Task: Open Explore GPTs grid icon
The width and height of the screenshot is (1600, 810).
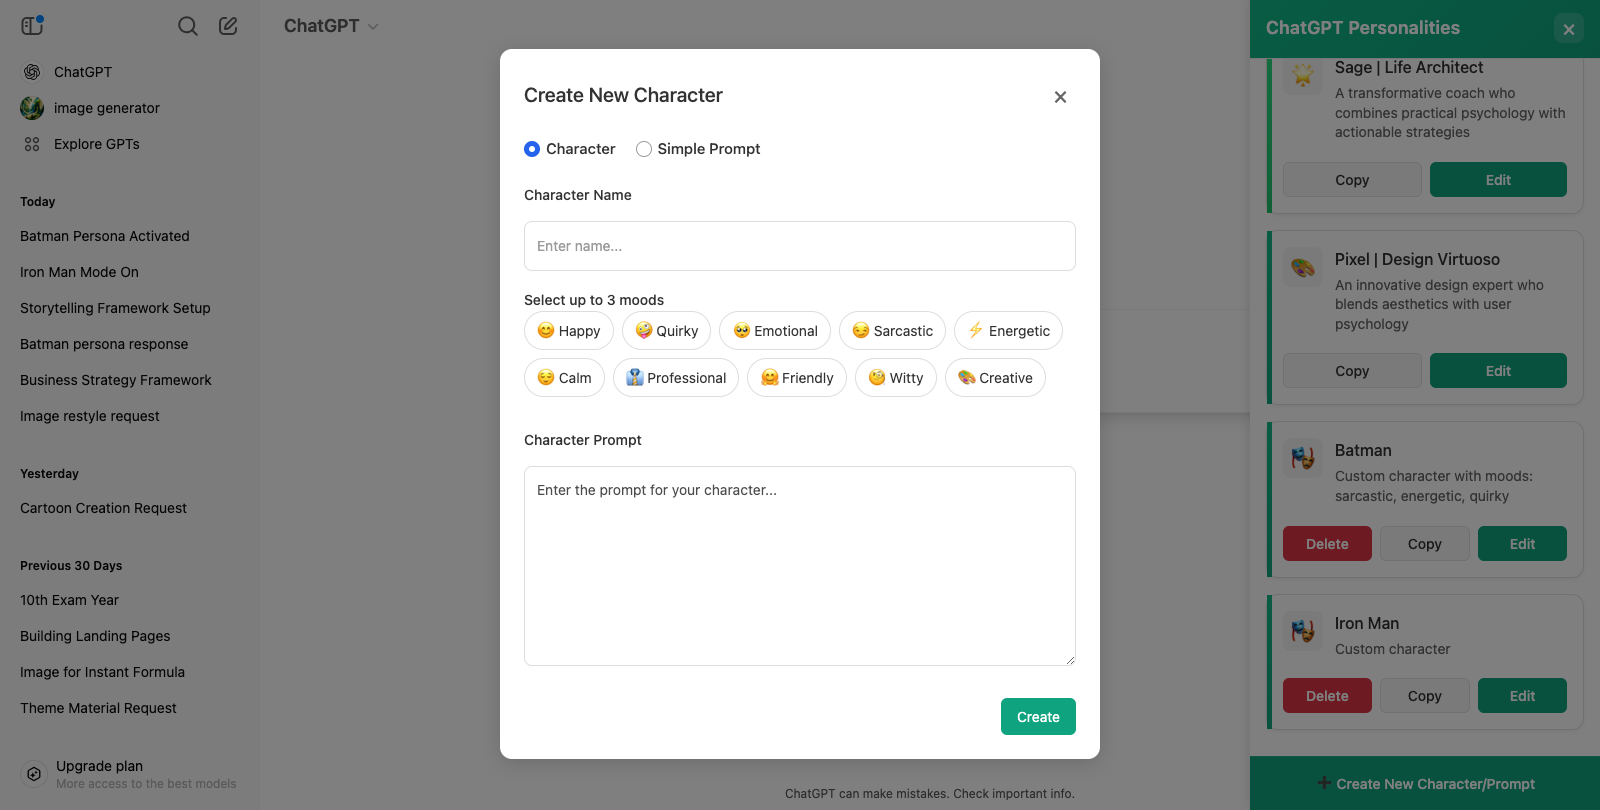Action: [x=32, y=144]
